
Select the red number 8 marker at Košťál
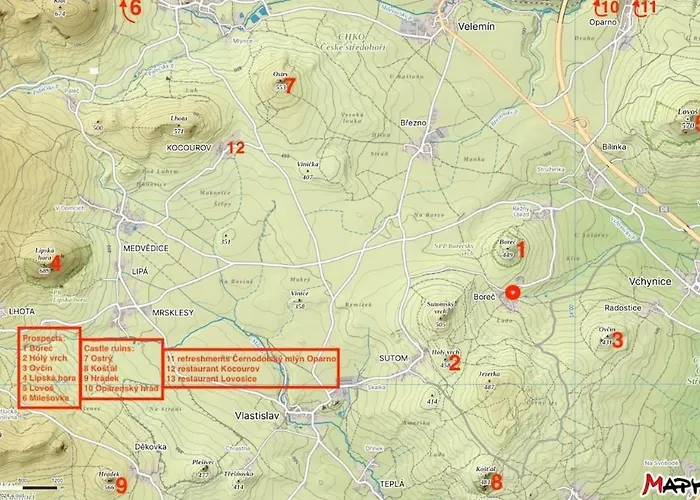click(x=496, y=482)
